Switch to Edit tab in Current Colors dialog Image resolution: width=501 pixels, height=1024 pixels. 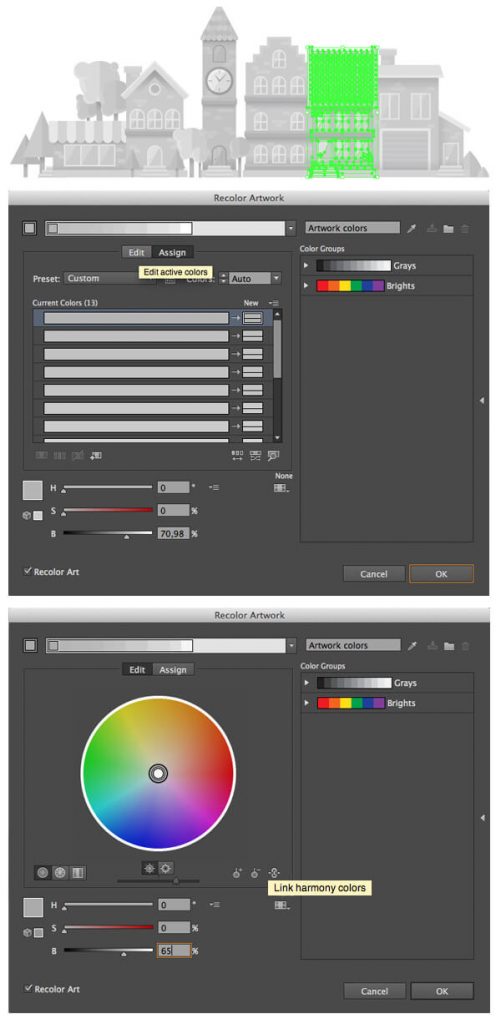point(136,252)
